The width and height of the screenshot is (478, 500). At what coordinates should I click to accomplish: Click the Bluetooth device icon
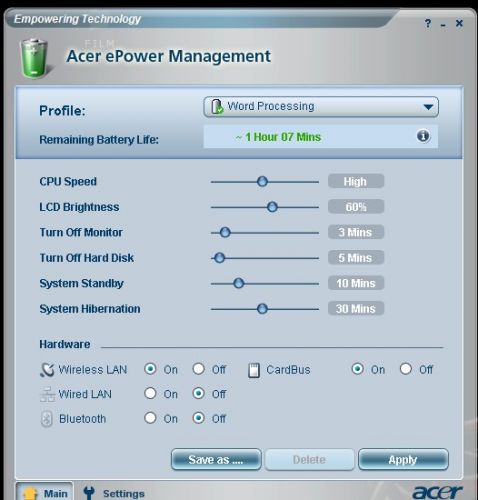47,419
